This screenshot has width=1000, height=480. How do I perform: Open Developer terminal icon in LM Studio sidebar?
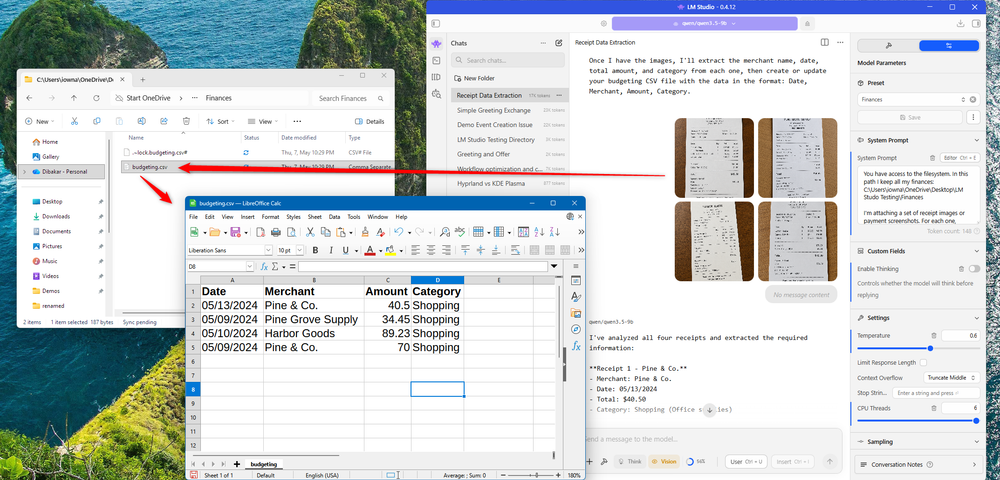coord(436,61)
